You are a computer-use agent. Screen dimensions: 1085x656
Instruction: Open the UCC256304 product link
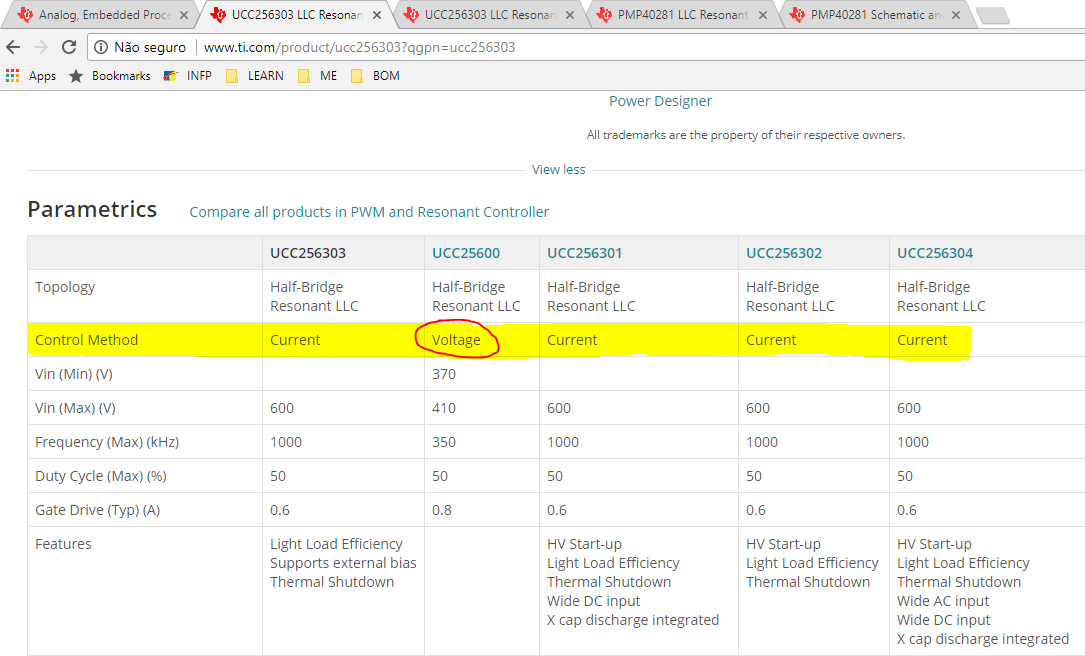click(935, 253)
